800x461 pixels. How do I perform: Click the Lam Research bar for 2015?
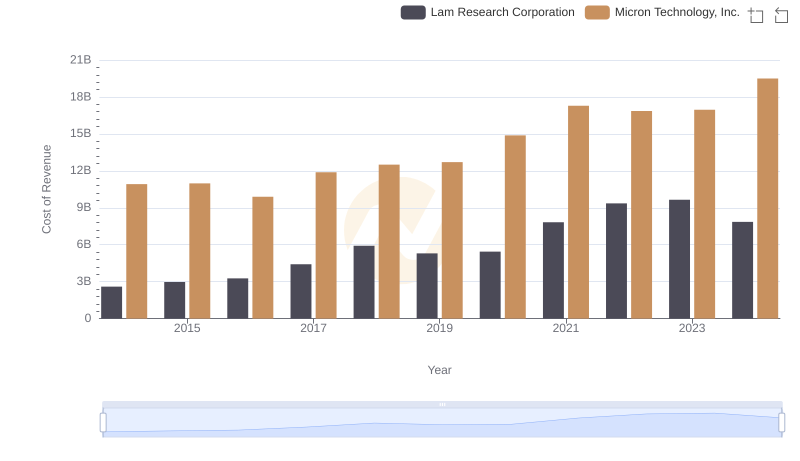coord(174,300)
